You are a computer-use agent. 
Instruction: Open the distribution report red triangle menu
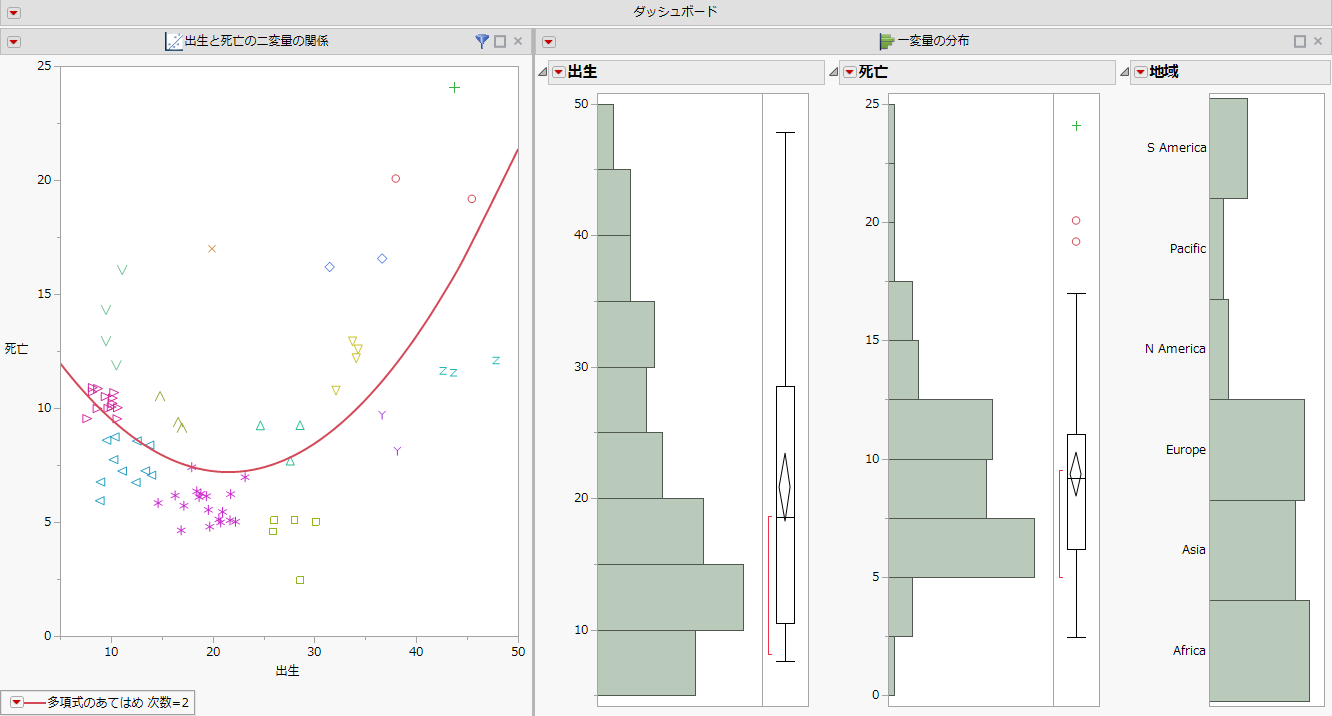[x=549, y=42]
